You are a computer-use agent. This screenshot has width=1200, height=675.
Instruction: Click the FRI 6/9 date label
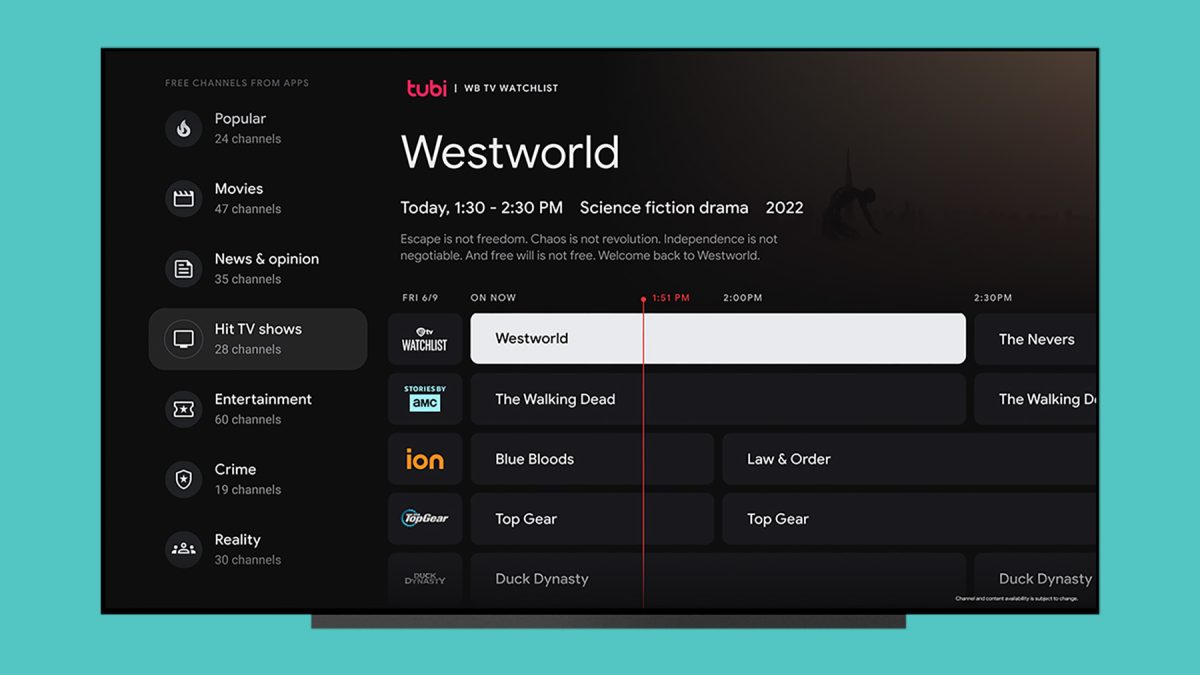(420, 298)
